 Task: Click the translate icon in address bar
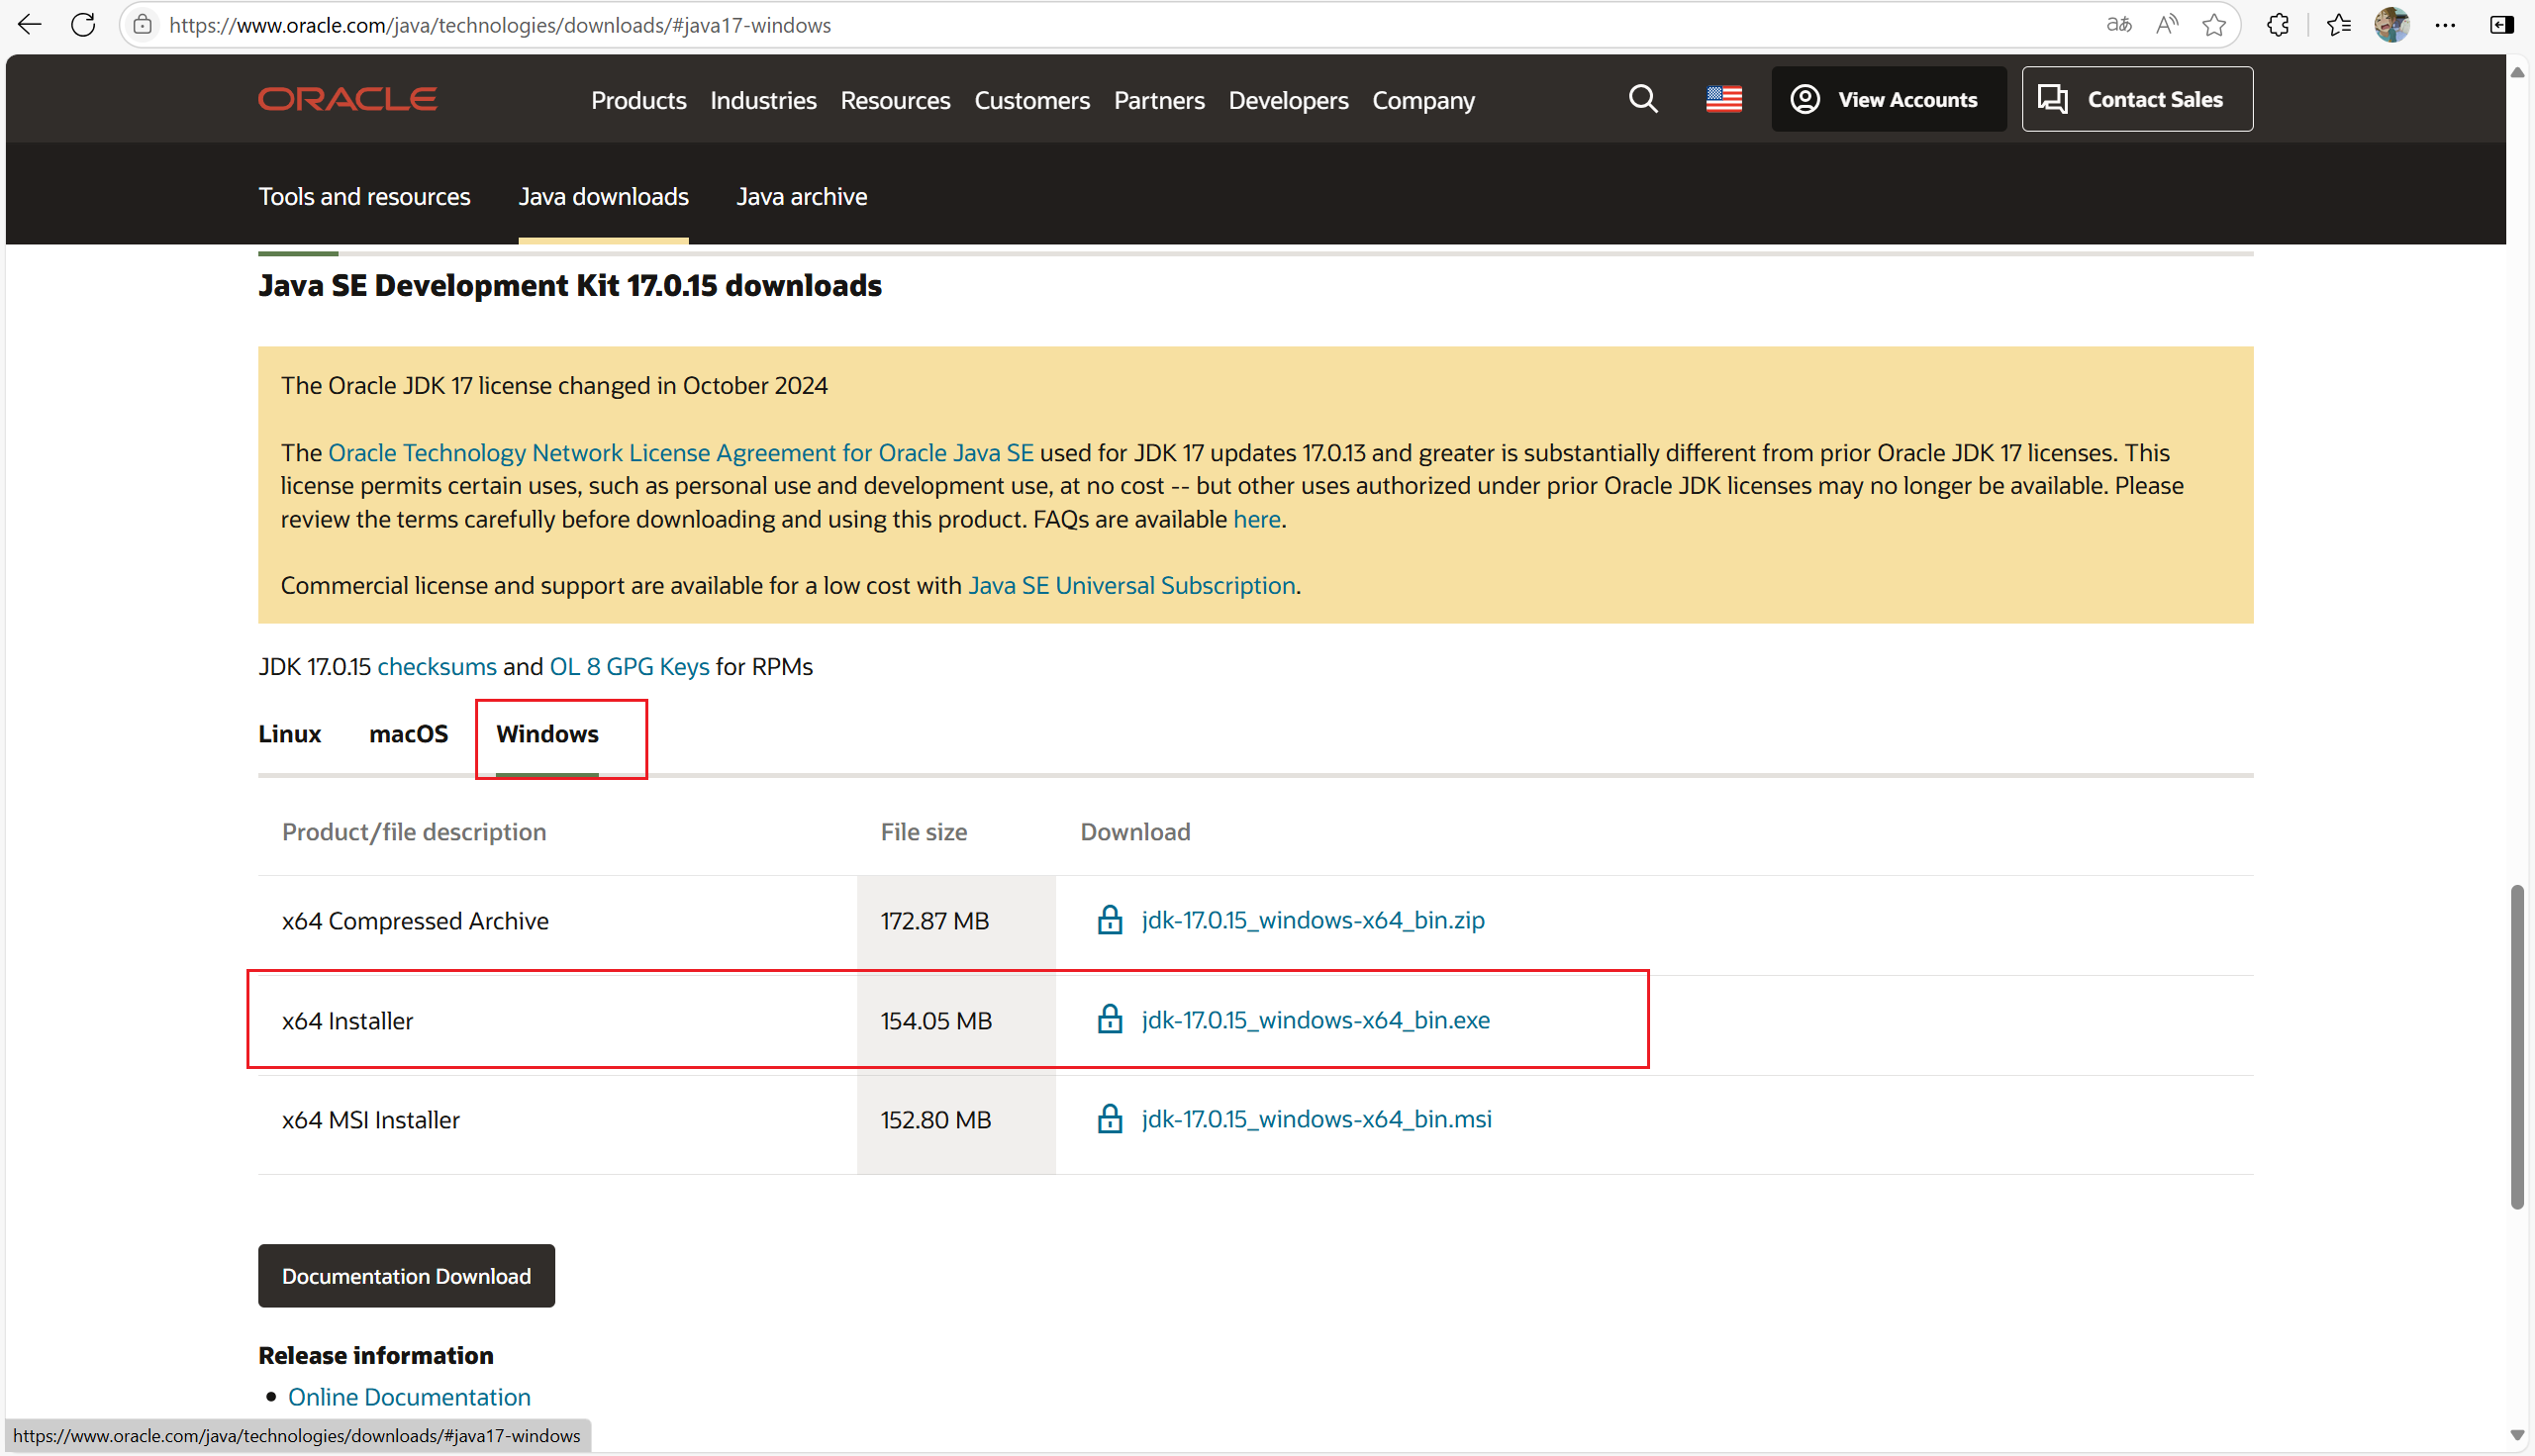pos(2118,25)
